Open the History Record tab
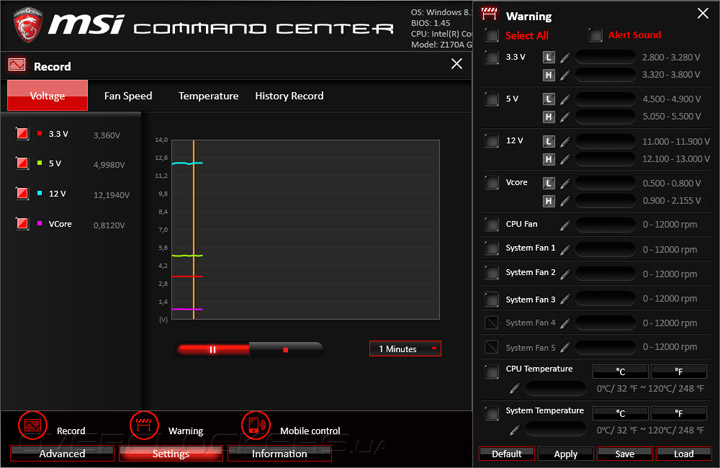Screen dimensions: 720x468 (x=289, y=96)
